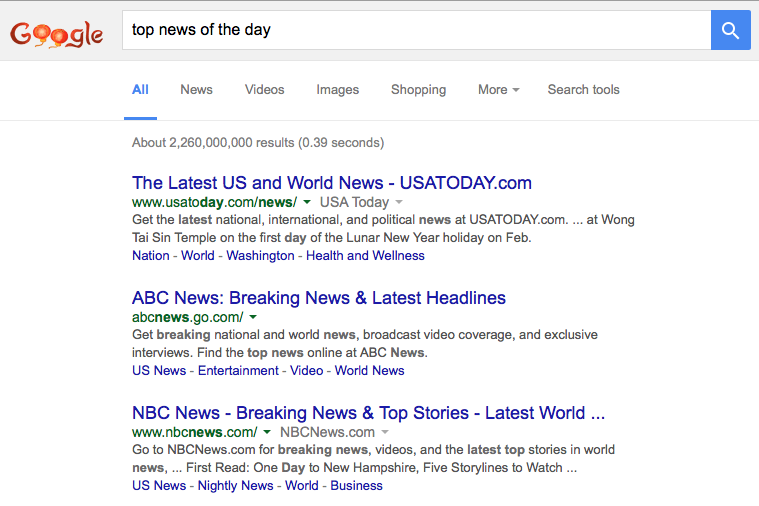Click the blue search magnifier button
The width and height of the screenshot is (759, 506).
(730, 30)
